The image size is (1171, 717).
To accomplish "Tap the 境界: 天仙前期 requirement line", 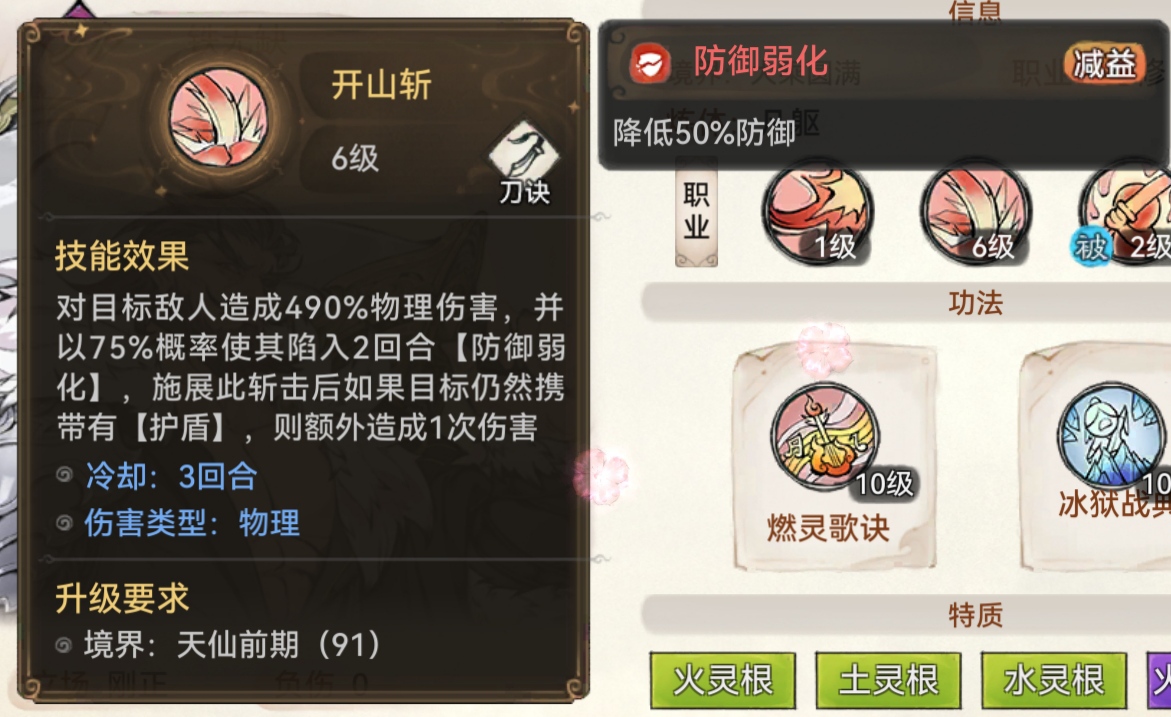I will (x=232, y=644).
